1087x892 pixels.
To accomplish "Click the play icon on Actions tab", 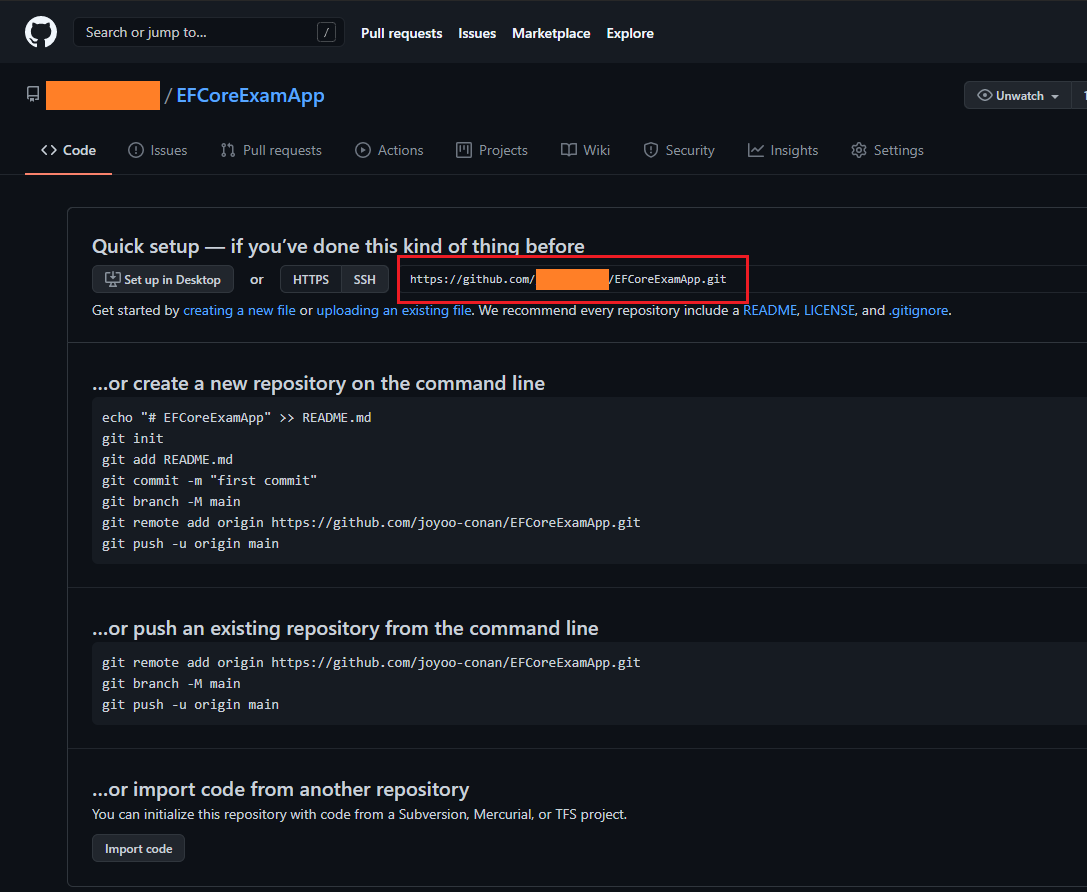I will (x=363, y=150).
